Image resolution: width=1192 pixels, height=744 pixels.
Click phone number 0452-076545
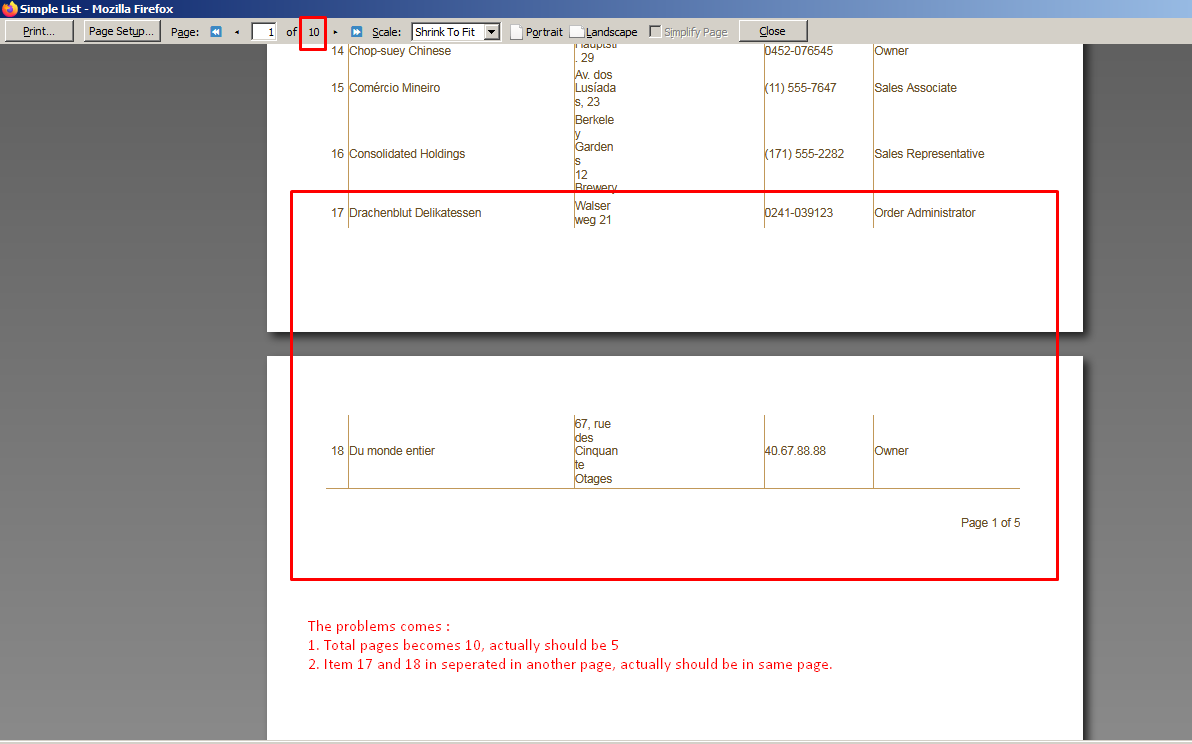pyautogui.click(x=799, y=51)
